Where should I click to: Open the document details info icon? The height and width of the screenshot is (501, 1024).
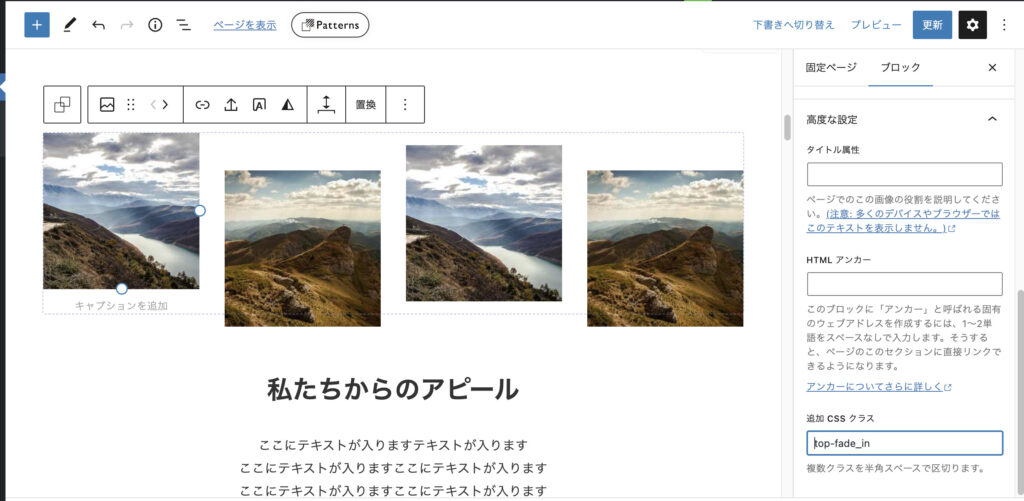pyautogui.click(x=155, y=25)
